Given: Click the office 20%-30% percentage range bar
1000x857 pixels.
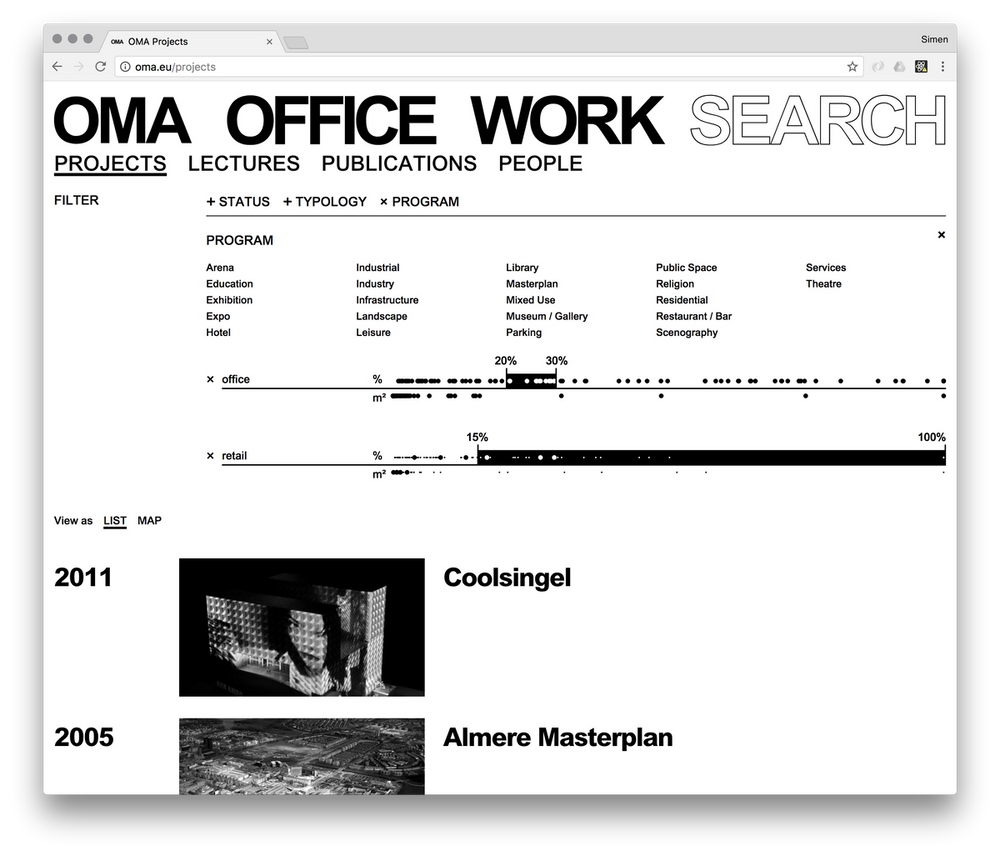Looking at the screenshot, I should [x=531, y=381].
